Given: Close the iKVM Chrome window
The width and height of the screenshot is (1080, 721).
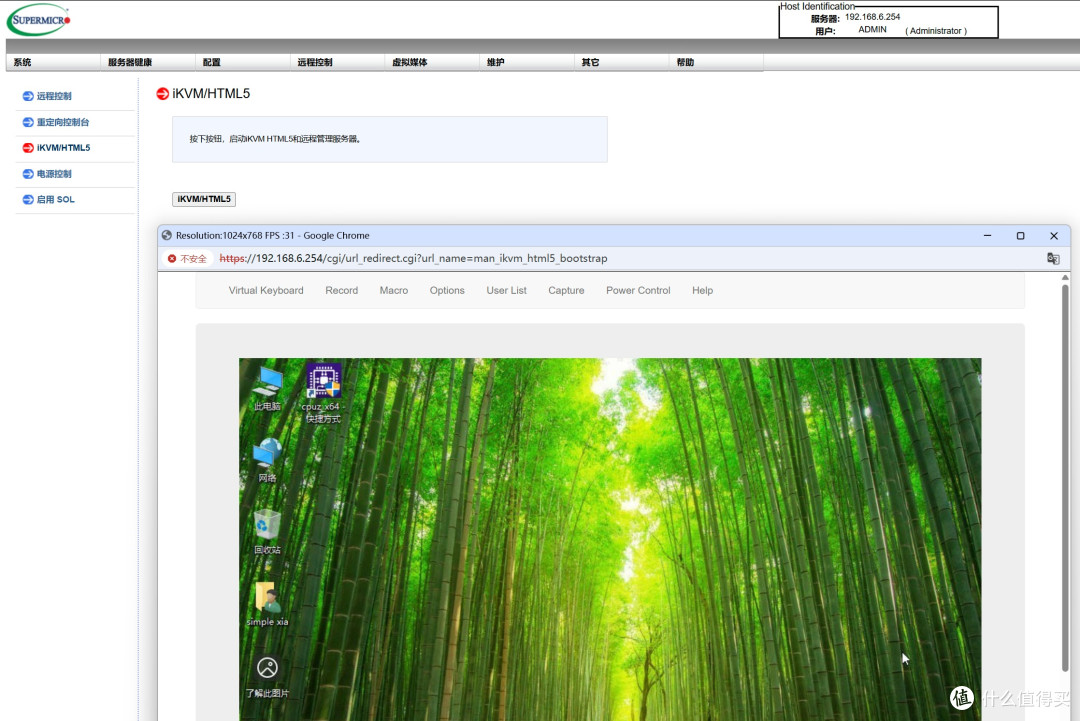Looking at the screenshot, I should click(1054, 236).
